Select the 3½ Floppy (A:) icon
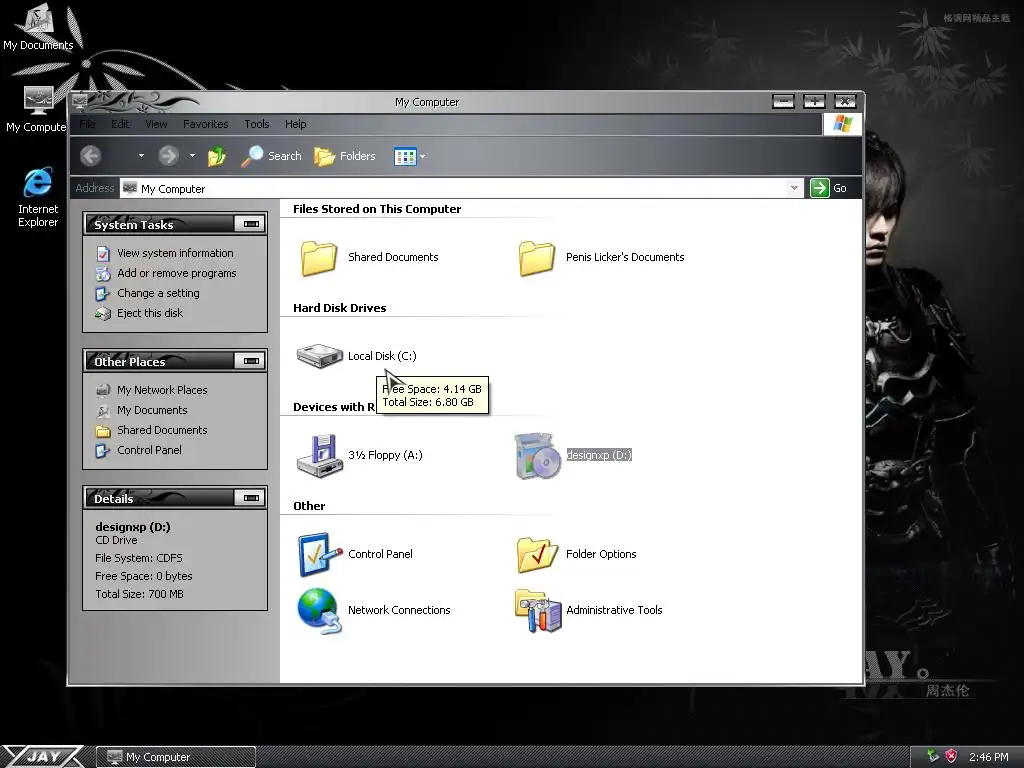 [x=319, y=455]
